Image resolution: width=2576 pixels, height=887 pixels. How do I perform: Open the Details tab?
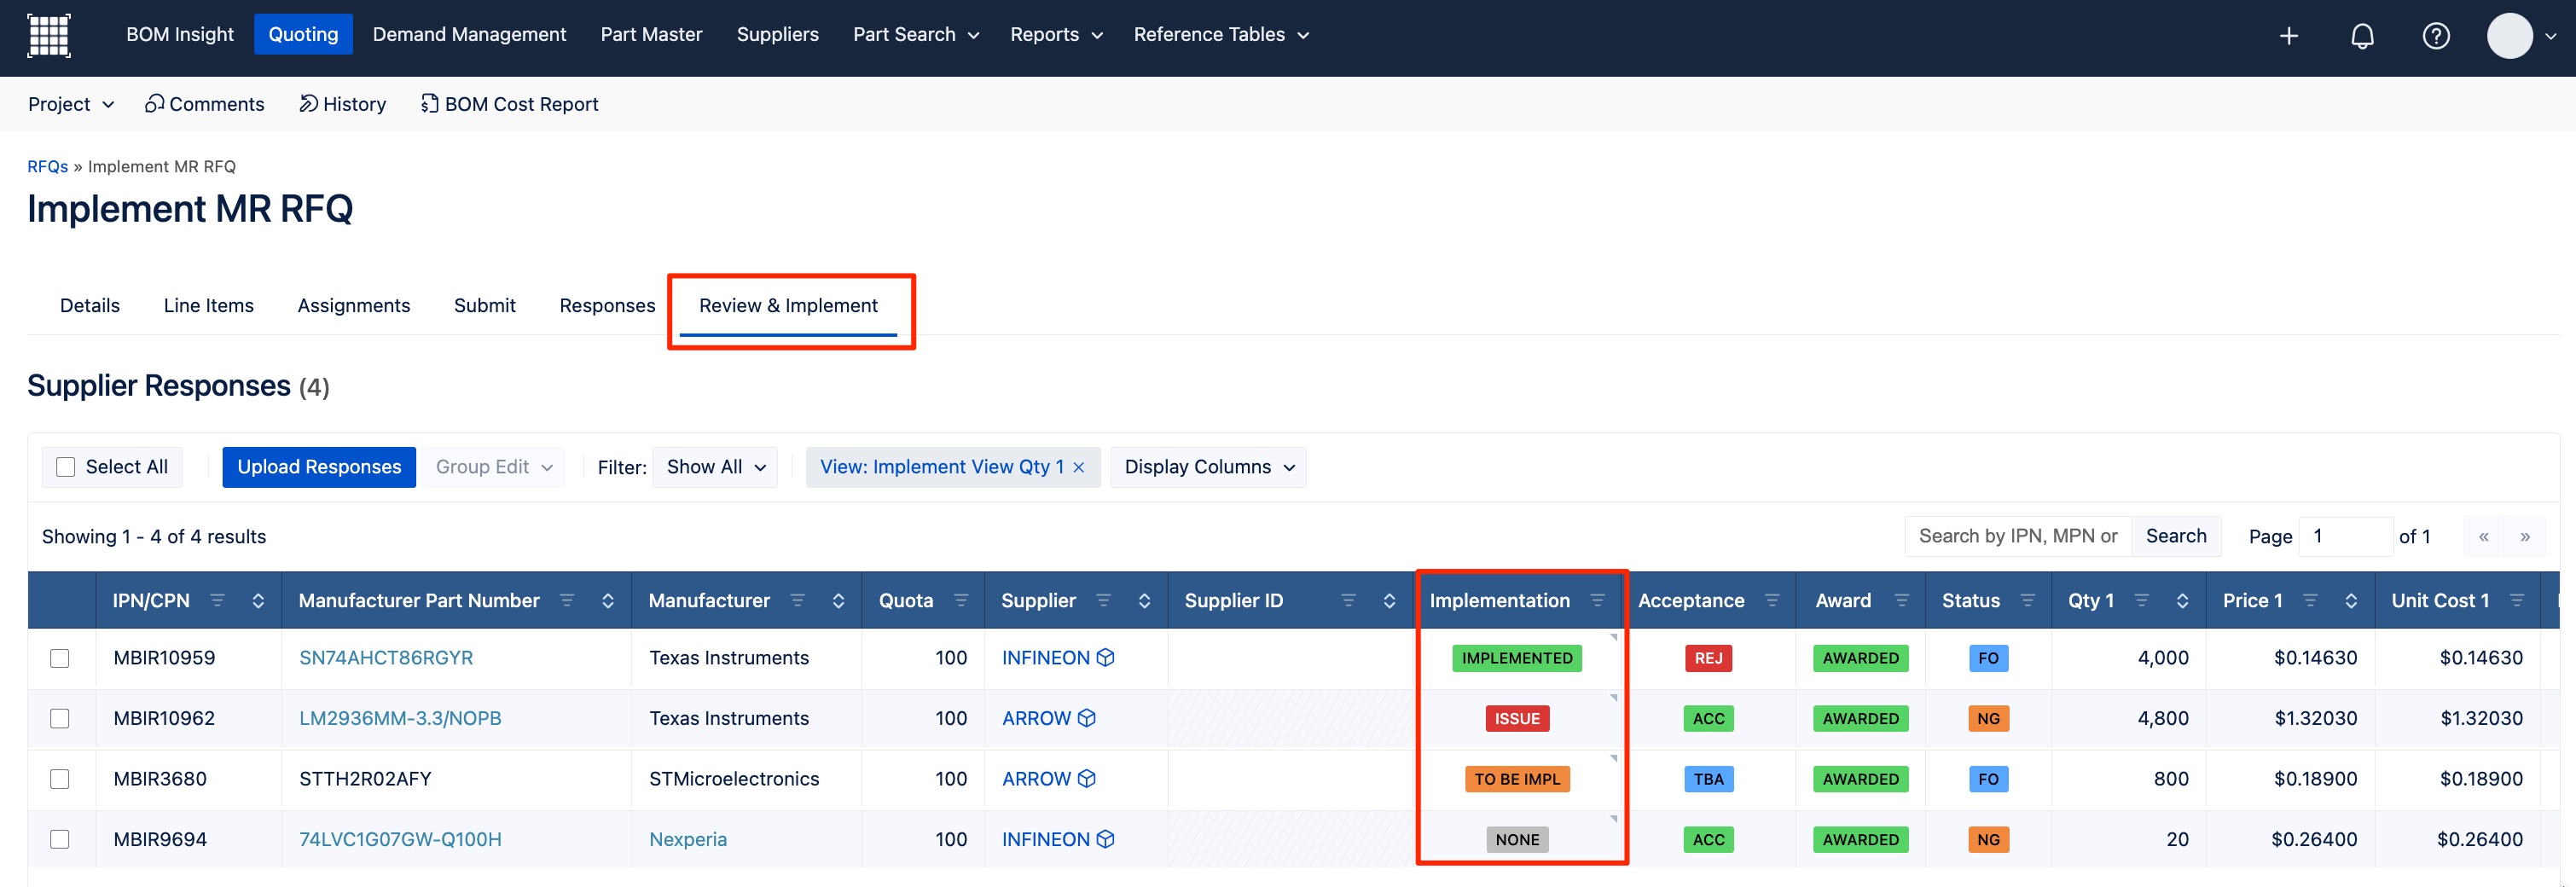point(90,306)
